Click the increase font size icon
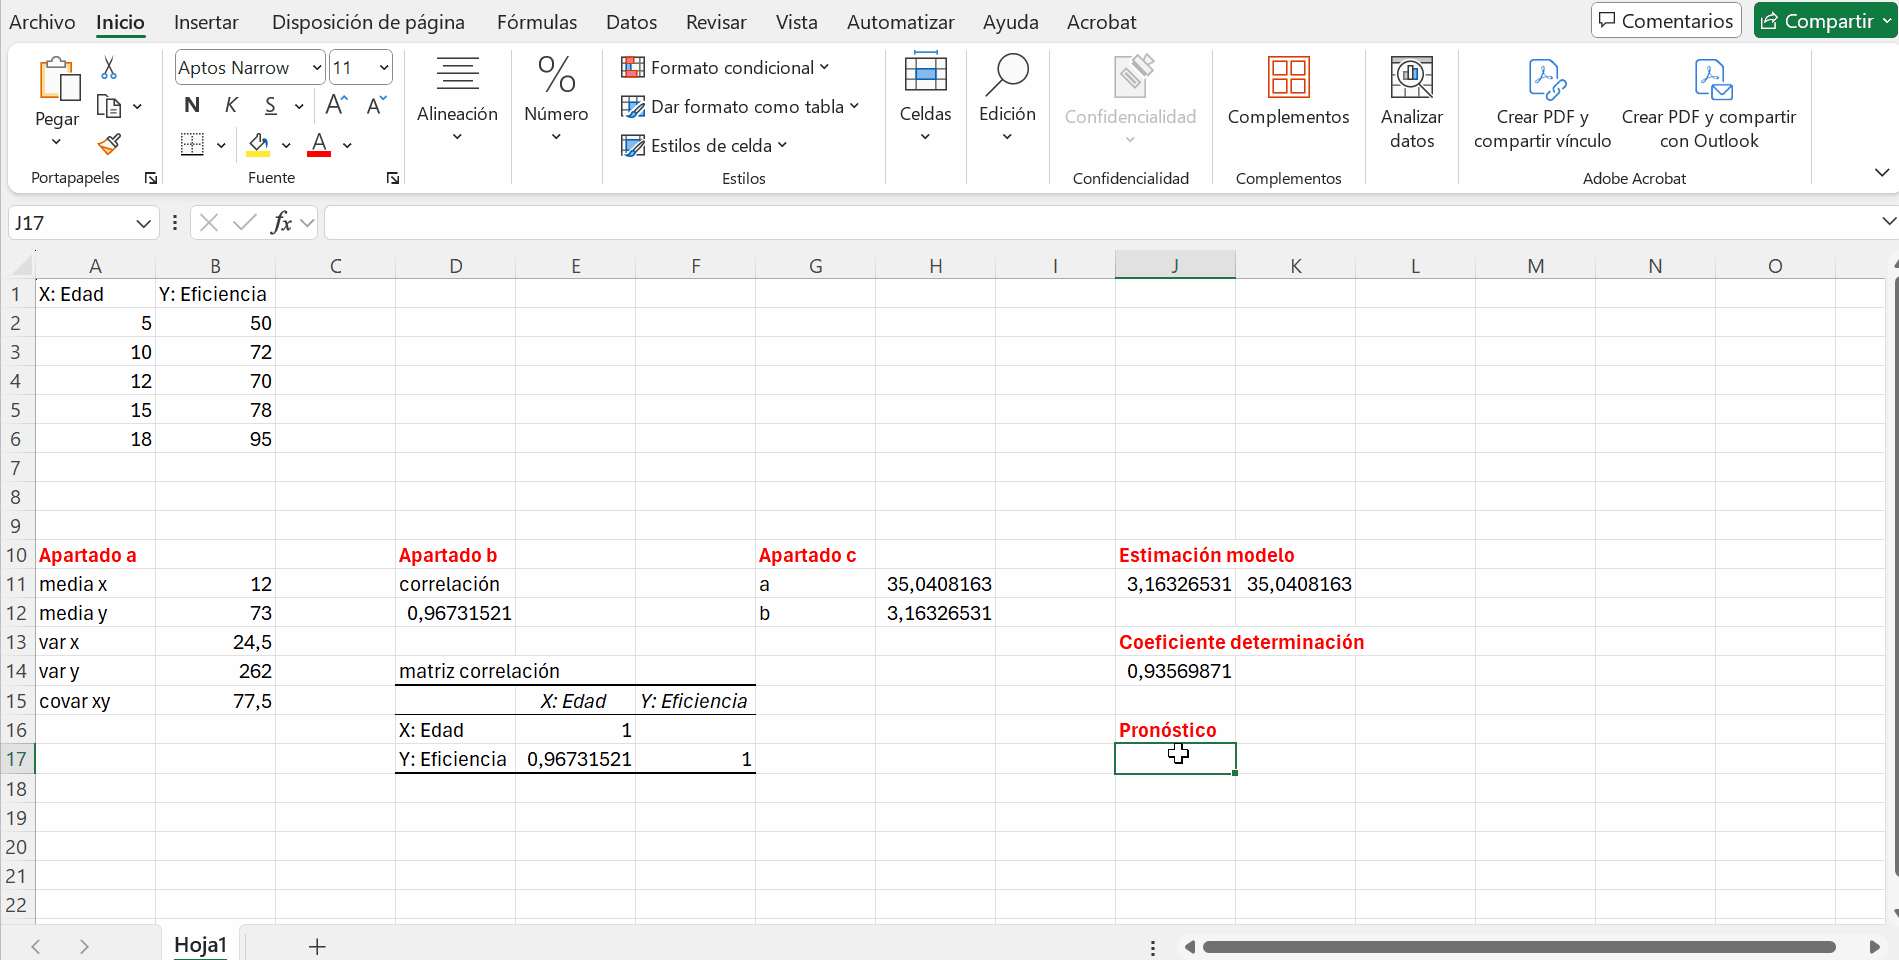The width and height of the screenshot is (1899, 960). (337, 105)
